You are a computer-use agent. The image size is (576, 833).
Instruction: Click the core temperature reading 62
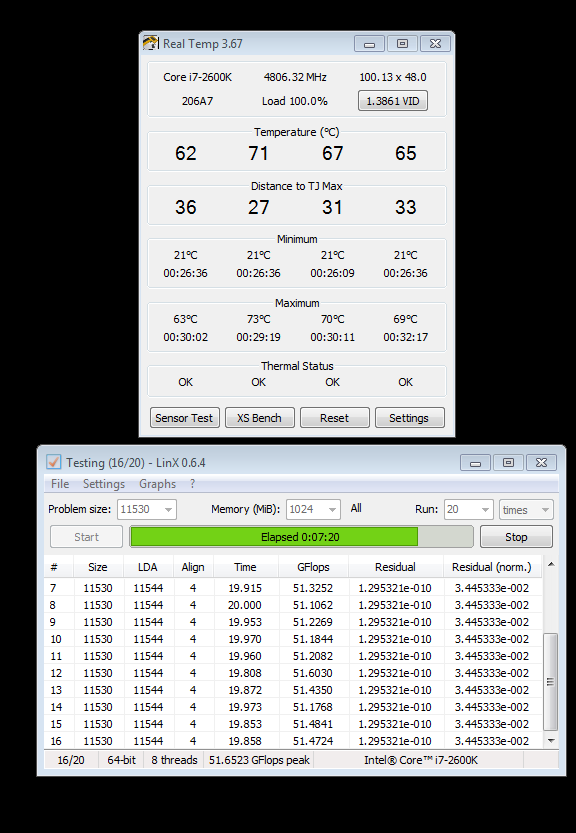coord(185,153)
